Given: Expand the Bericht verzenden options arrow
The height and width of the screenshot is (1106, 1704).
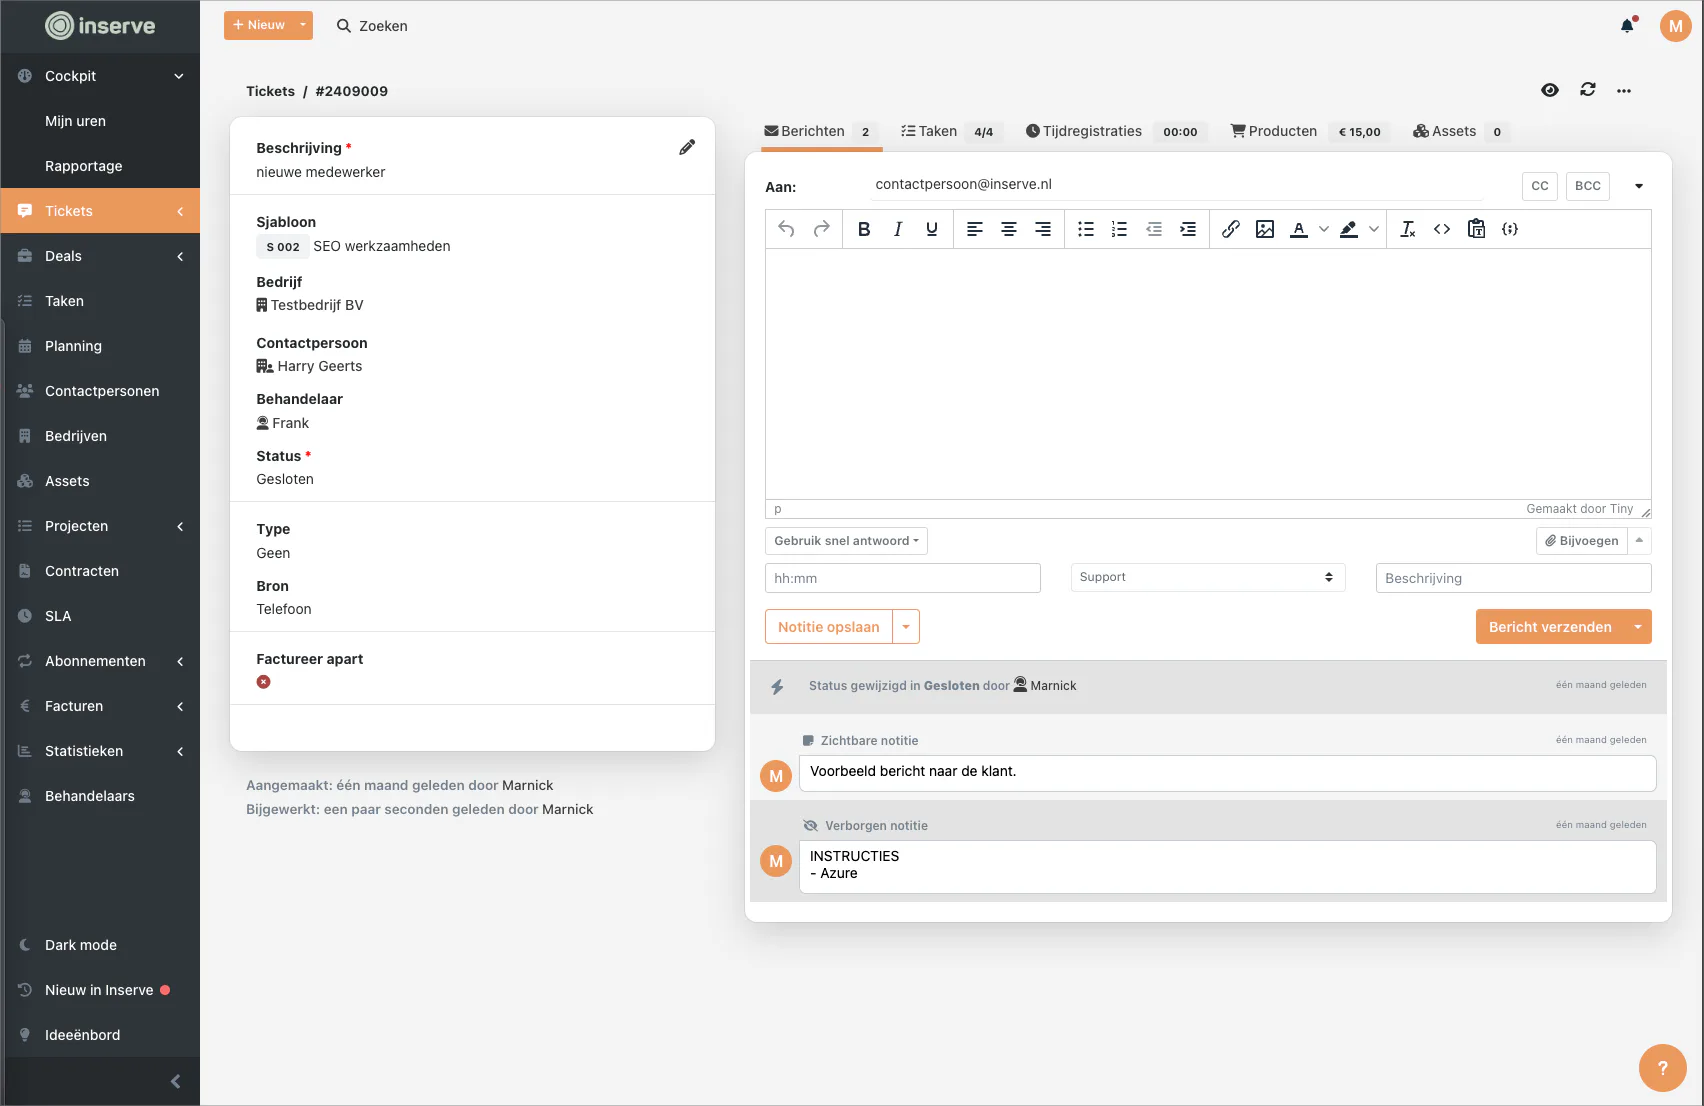Looking at the screenshot, I should tap(1638, 627).
